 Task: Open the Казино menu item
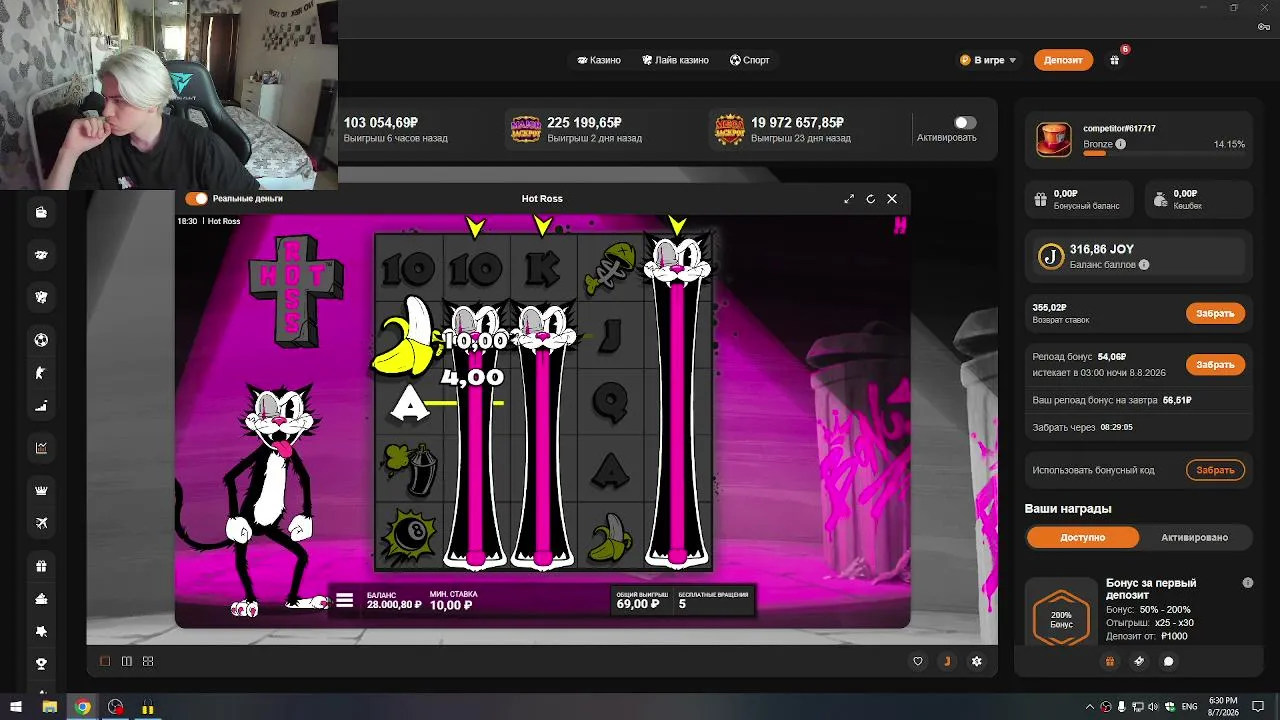coord(599,60)
